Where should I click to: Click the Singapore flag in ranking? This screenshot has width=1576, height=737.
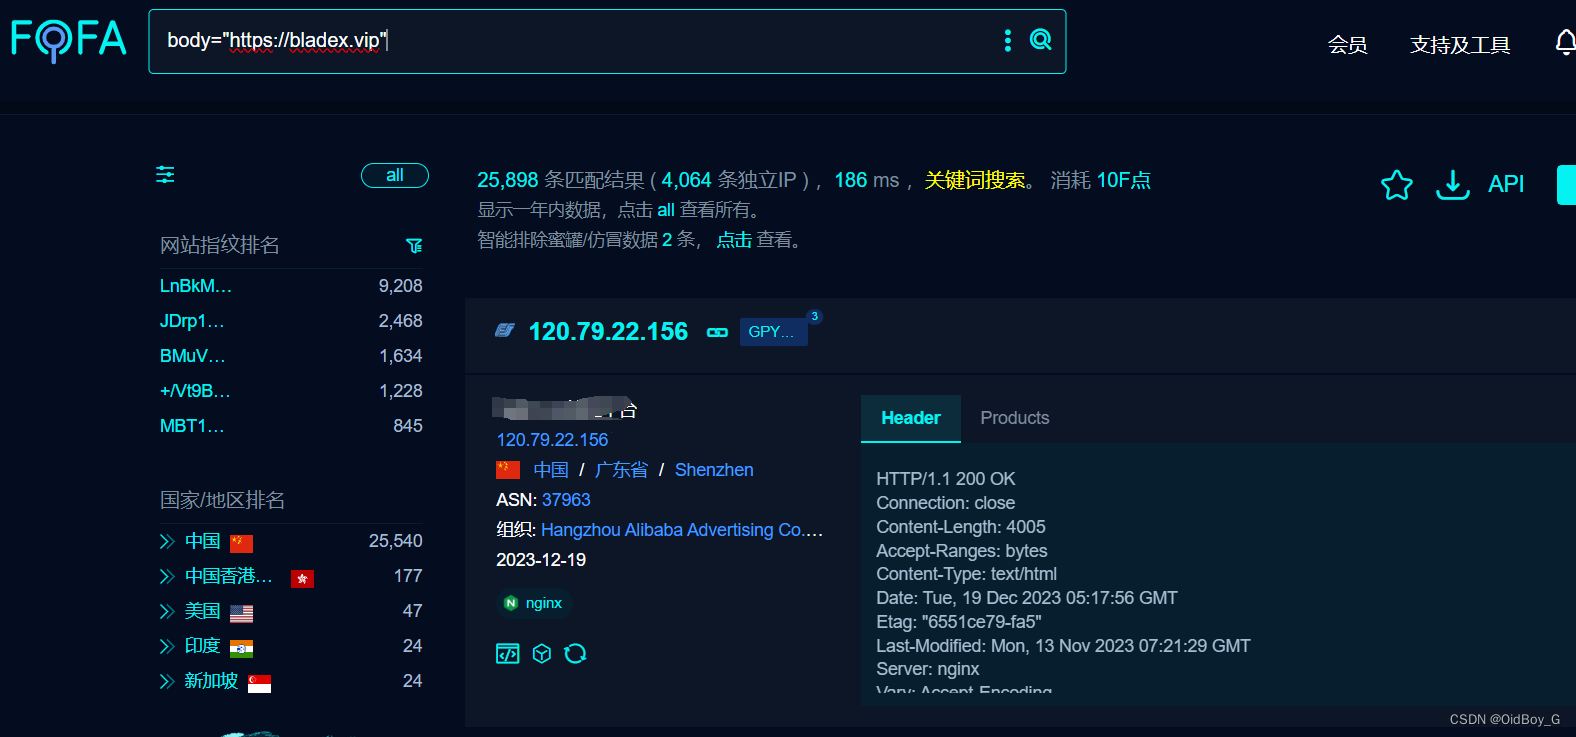click(259, 684)
